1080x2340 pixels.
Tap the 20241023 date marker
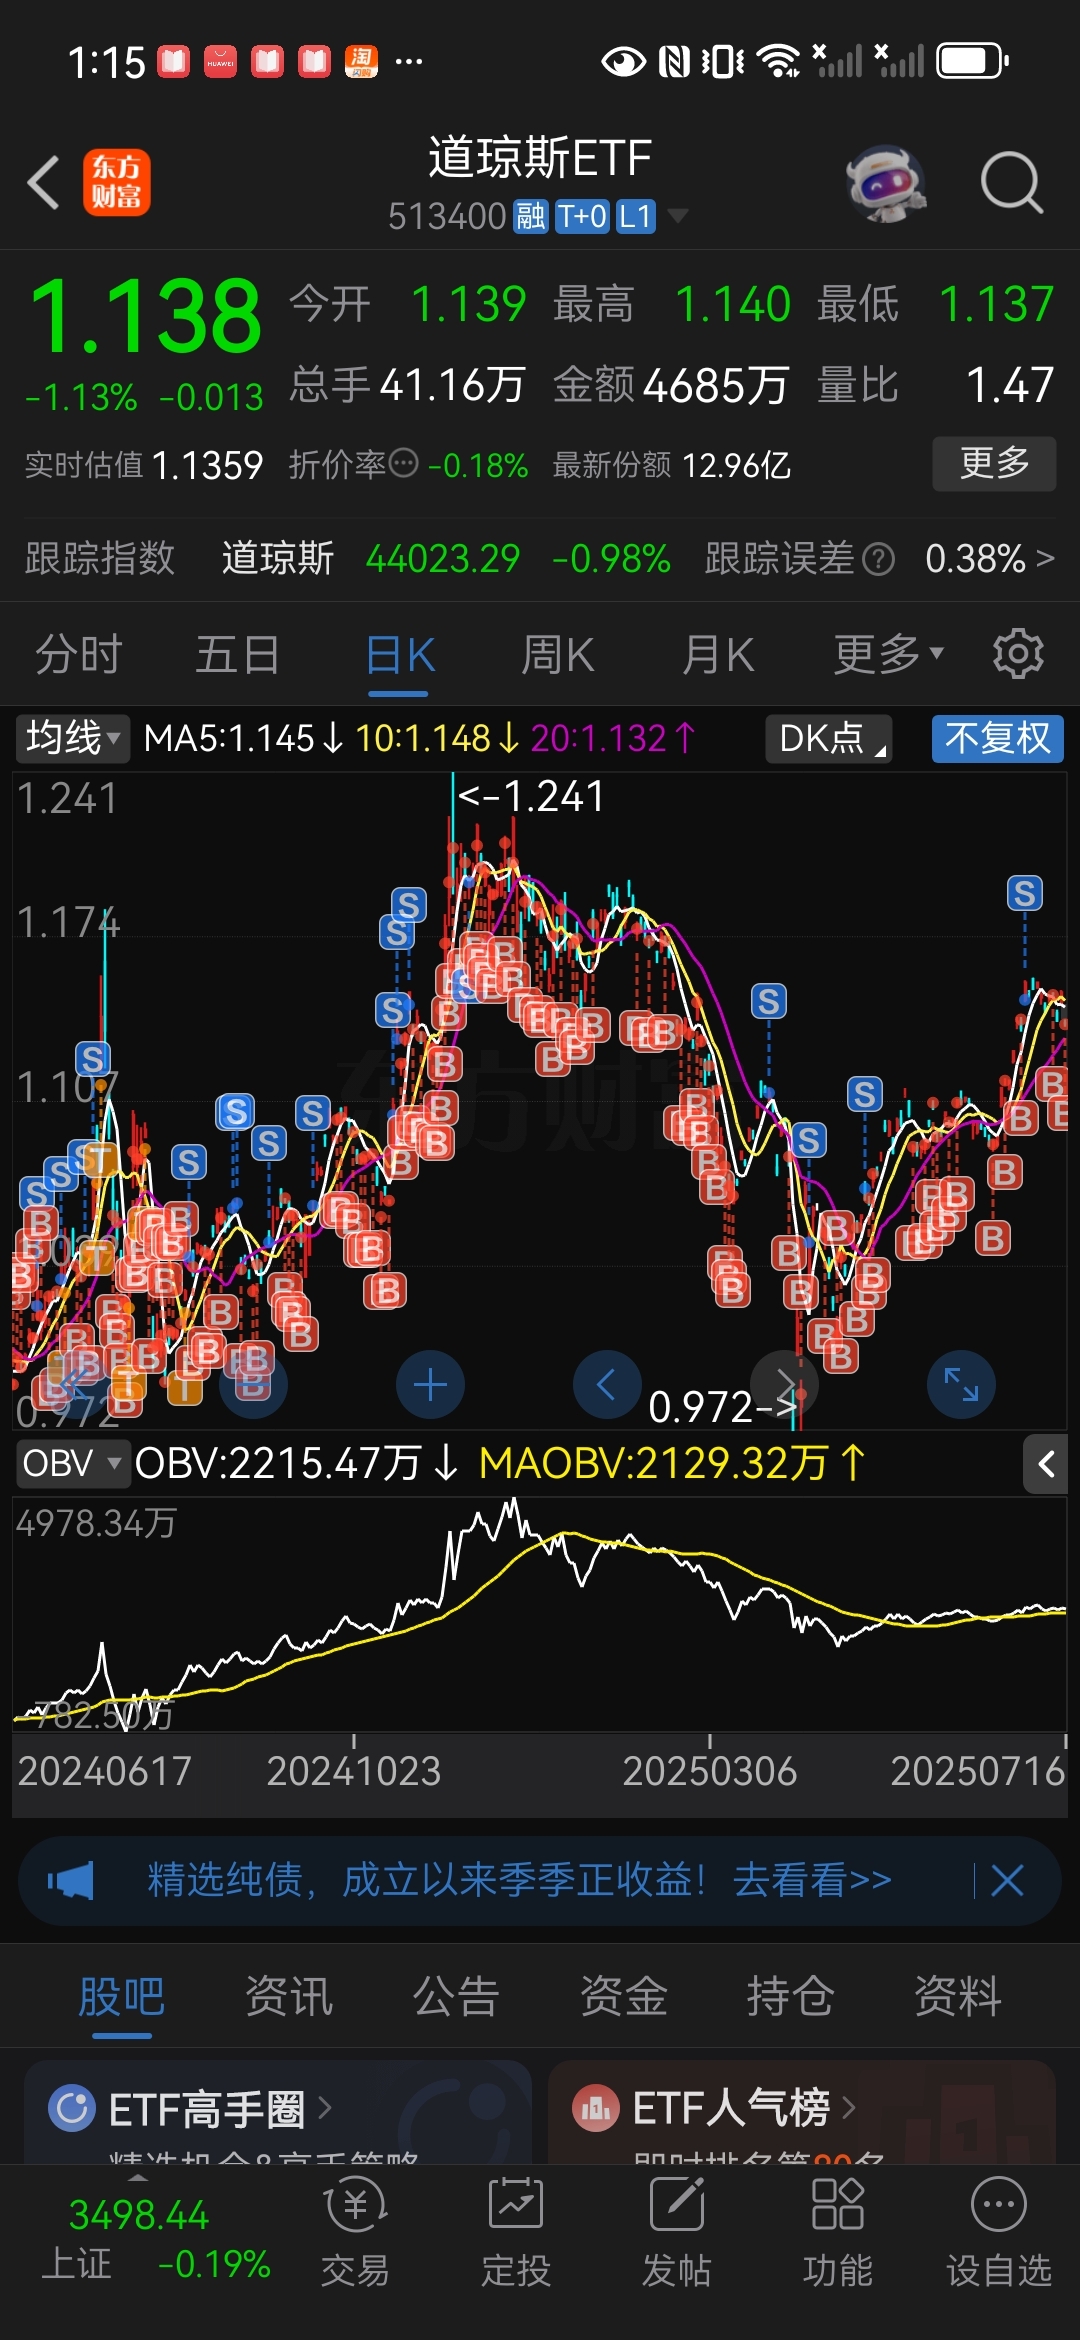coord(354,1771)
